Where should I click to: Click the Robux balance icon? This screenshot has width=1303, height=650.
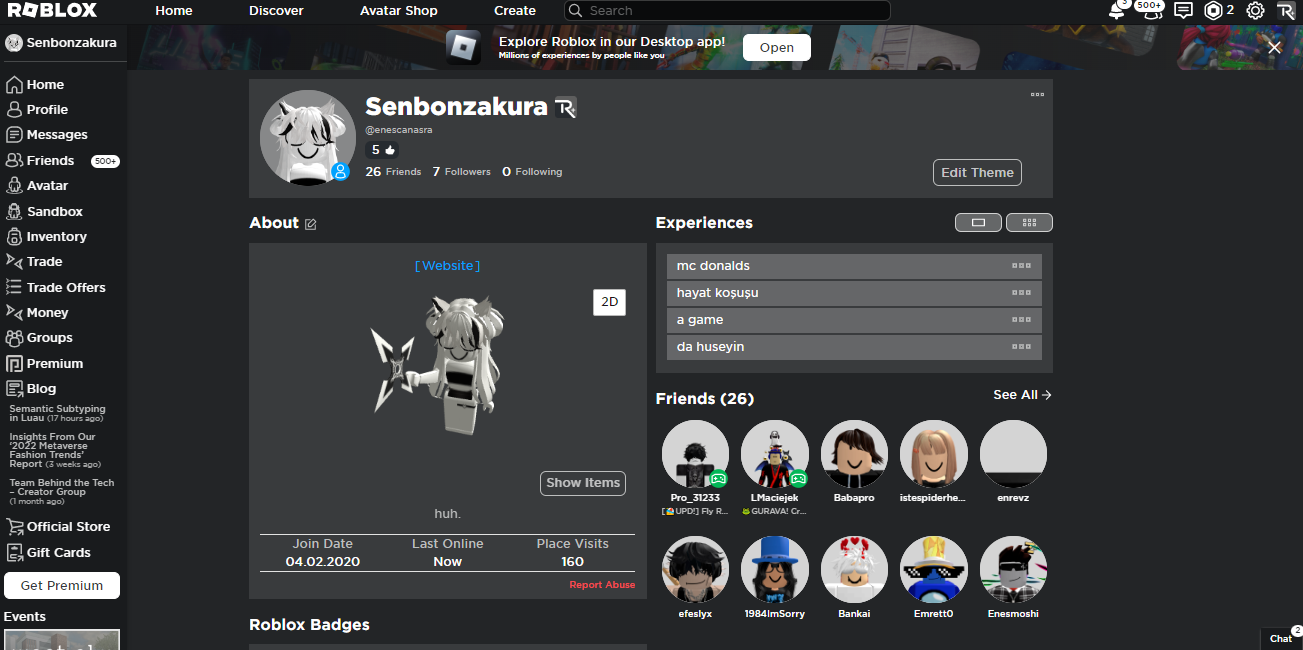click(x=1214, y=11)
